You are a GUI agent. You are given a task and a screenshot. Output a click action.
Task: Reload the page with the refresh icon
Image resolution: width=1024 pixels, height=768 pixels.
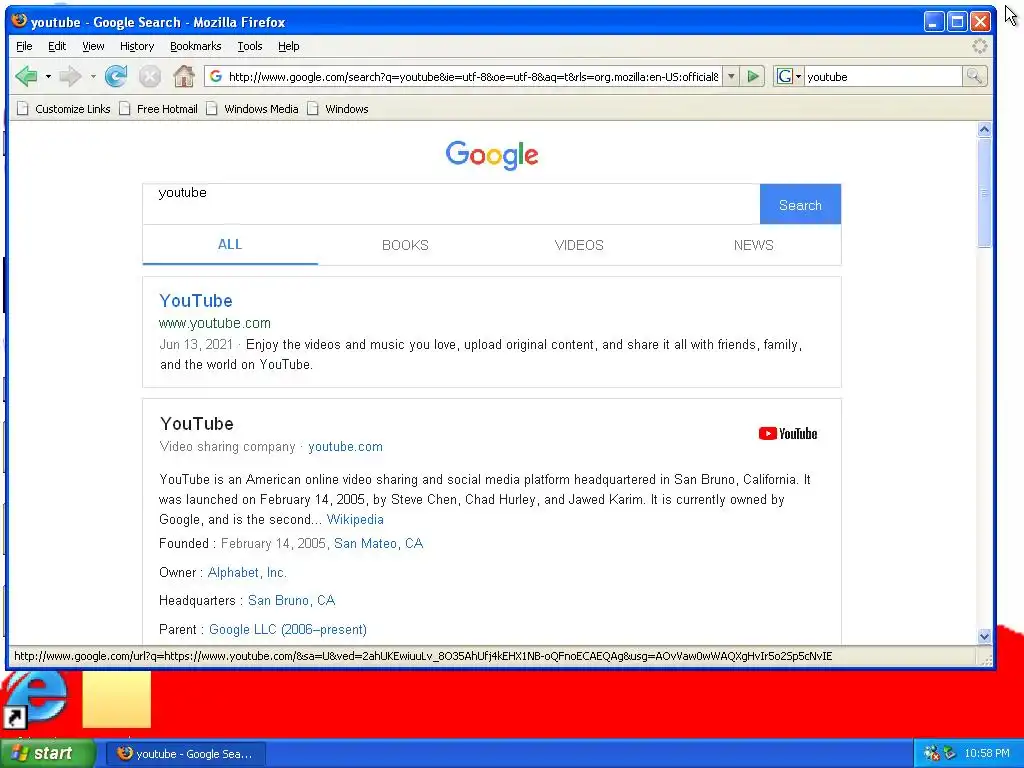coord(116,76)
